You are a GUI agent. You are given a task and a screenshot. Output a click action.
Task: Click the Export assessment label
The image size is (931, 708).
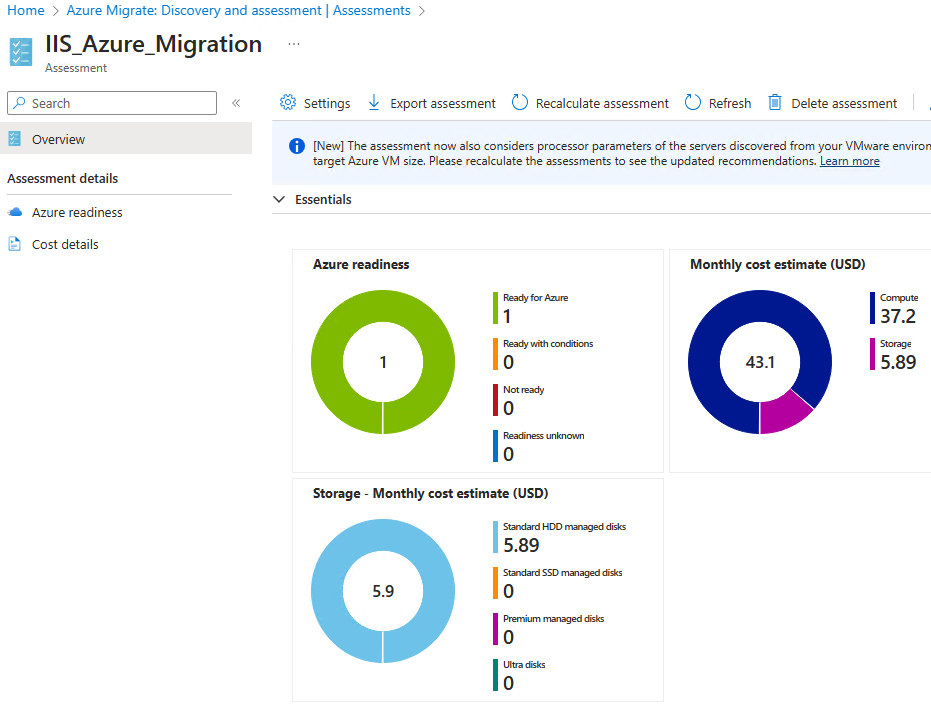pos(443,103)
